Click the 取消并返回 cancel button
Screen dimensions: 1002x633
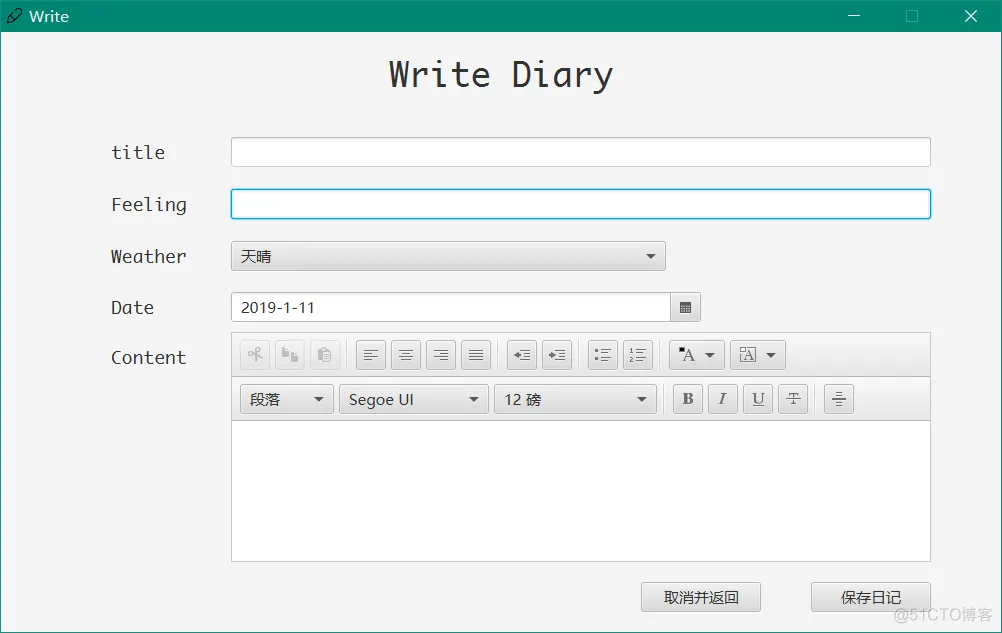[701, 597]
